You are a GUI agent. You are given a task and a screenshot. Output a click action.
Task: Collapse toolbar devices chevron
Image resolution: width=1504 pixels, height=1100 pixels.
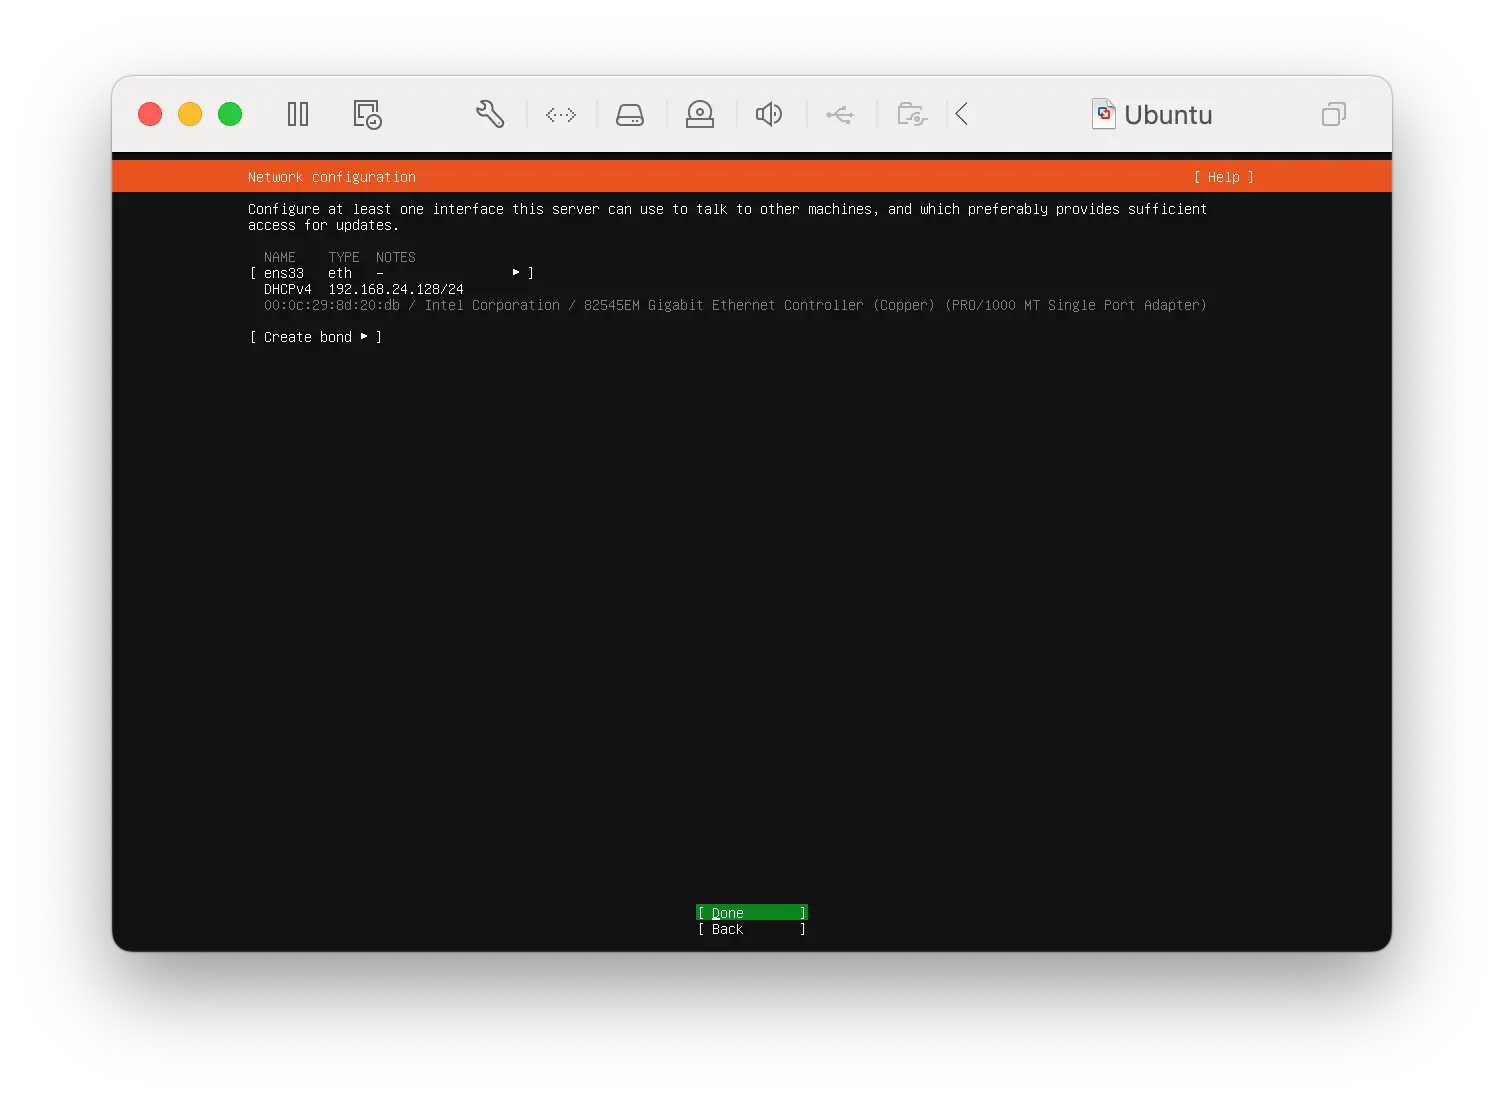click(962, 114)
